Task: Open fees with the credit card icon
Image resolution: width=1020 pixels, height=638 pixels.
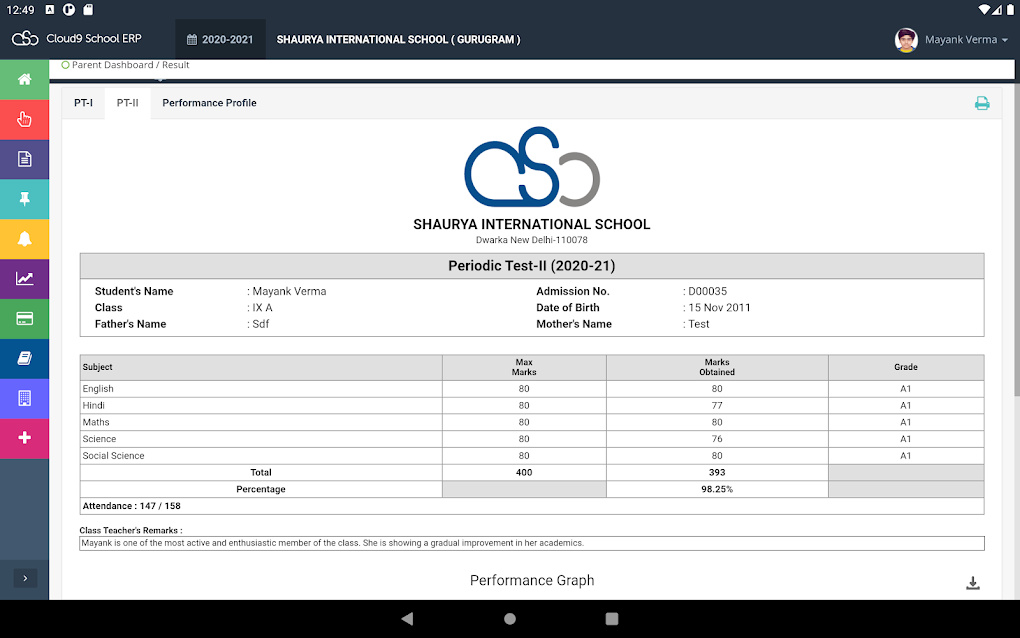Action: pyautogui.click(x=24, y=319)
